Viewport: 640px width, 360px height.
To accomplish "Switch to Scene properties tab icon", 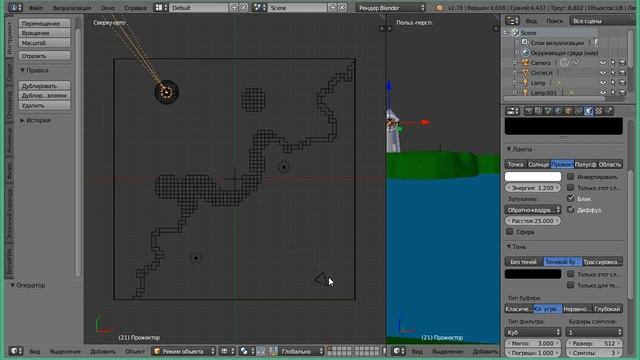I will click(548, 111).
